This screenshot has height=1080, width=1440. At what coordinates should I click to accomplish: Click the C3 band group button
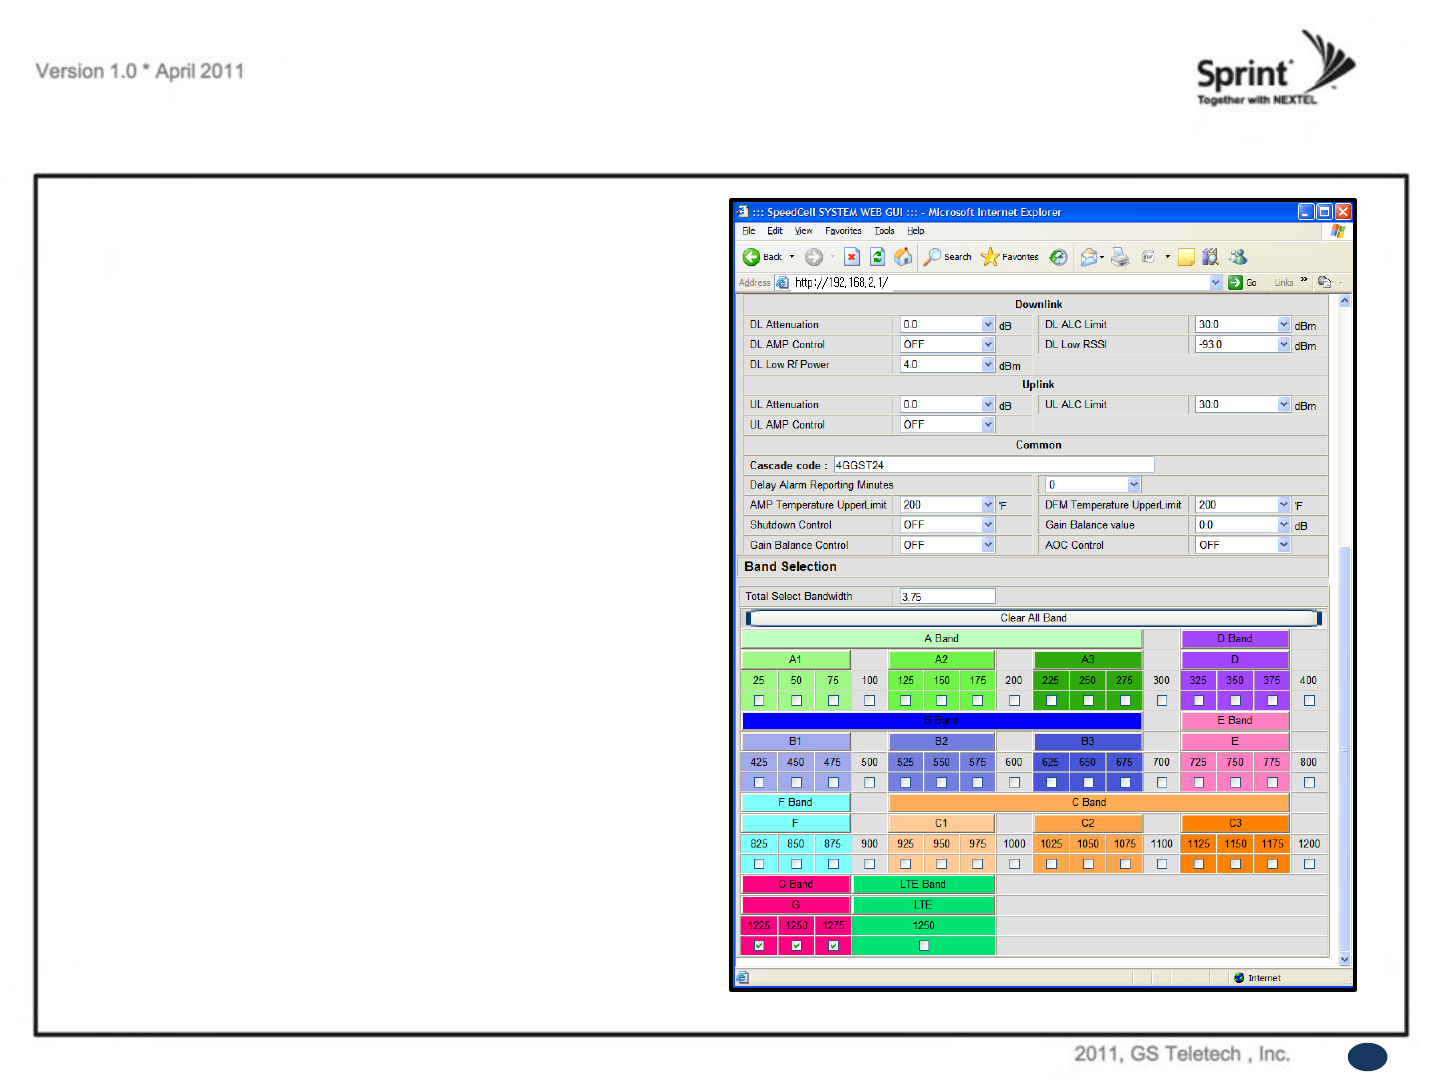point(1235,824)
